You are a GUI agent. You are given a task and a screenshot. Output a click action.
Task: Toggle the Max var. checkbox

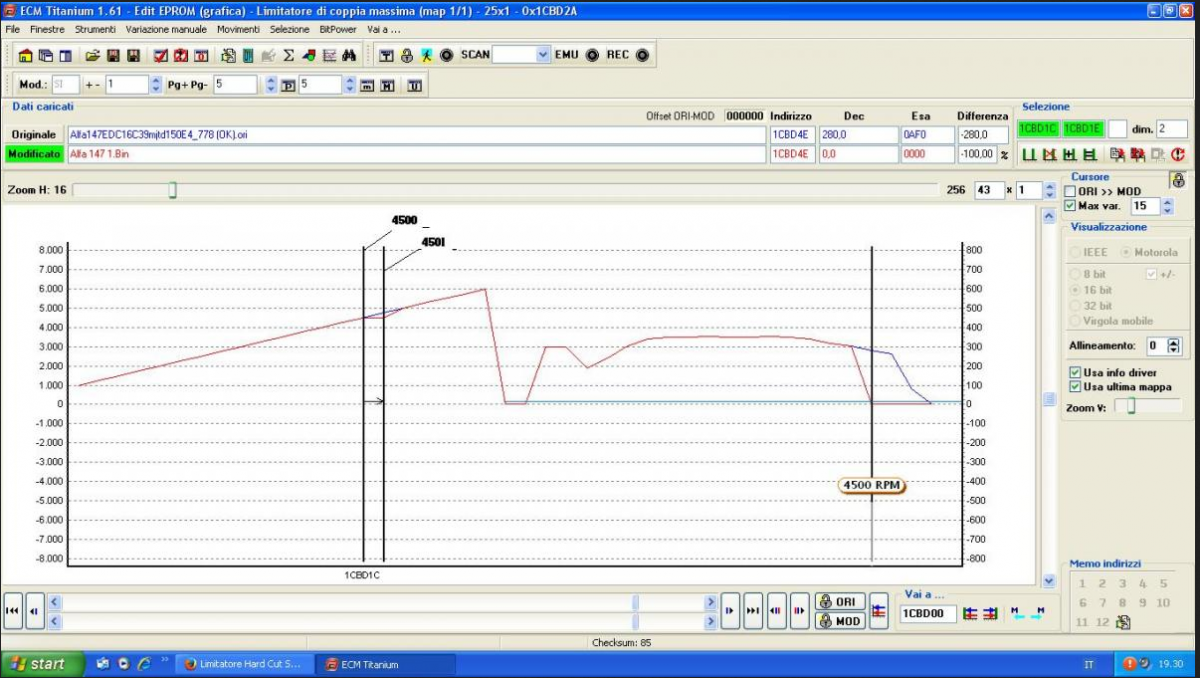point(1071,206)
